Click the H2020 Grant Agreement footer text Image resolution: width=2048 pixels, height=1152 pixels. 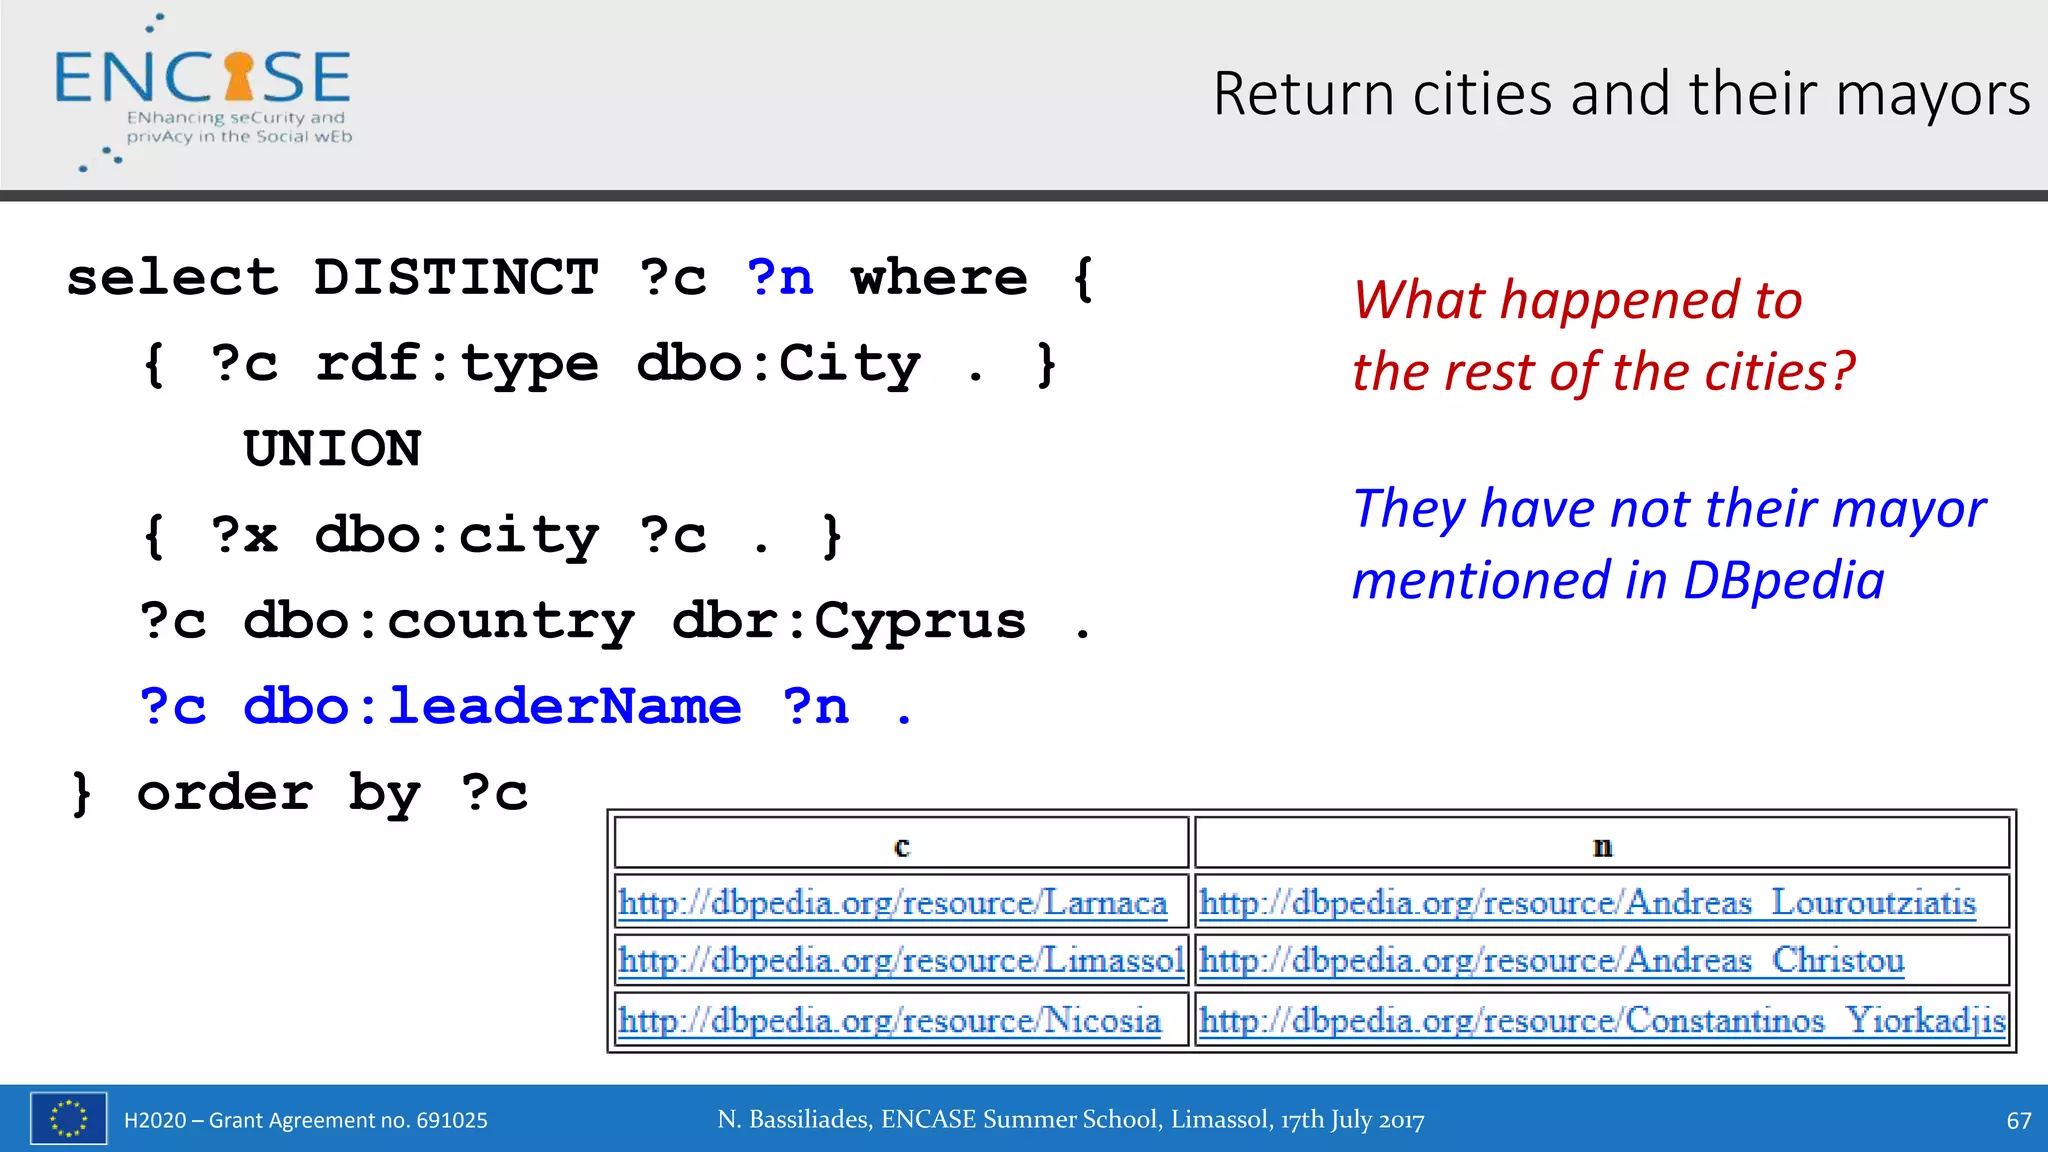click(306, 1120)
